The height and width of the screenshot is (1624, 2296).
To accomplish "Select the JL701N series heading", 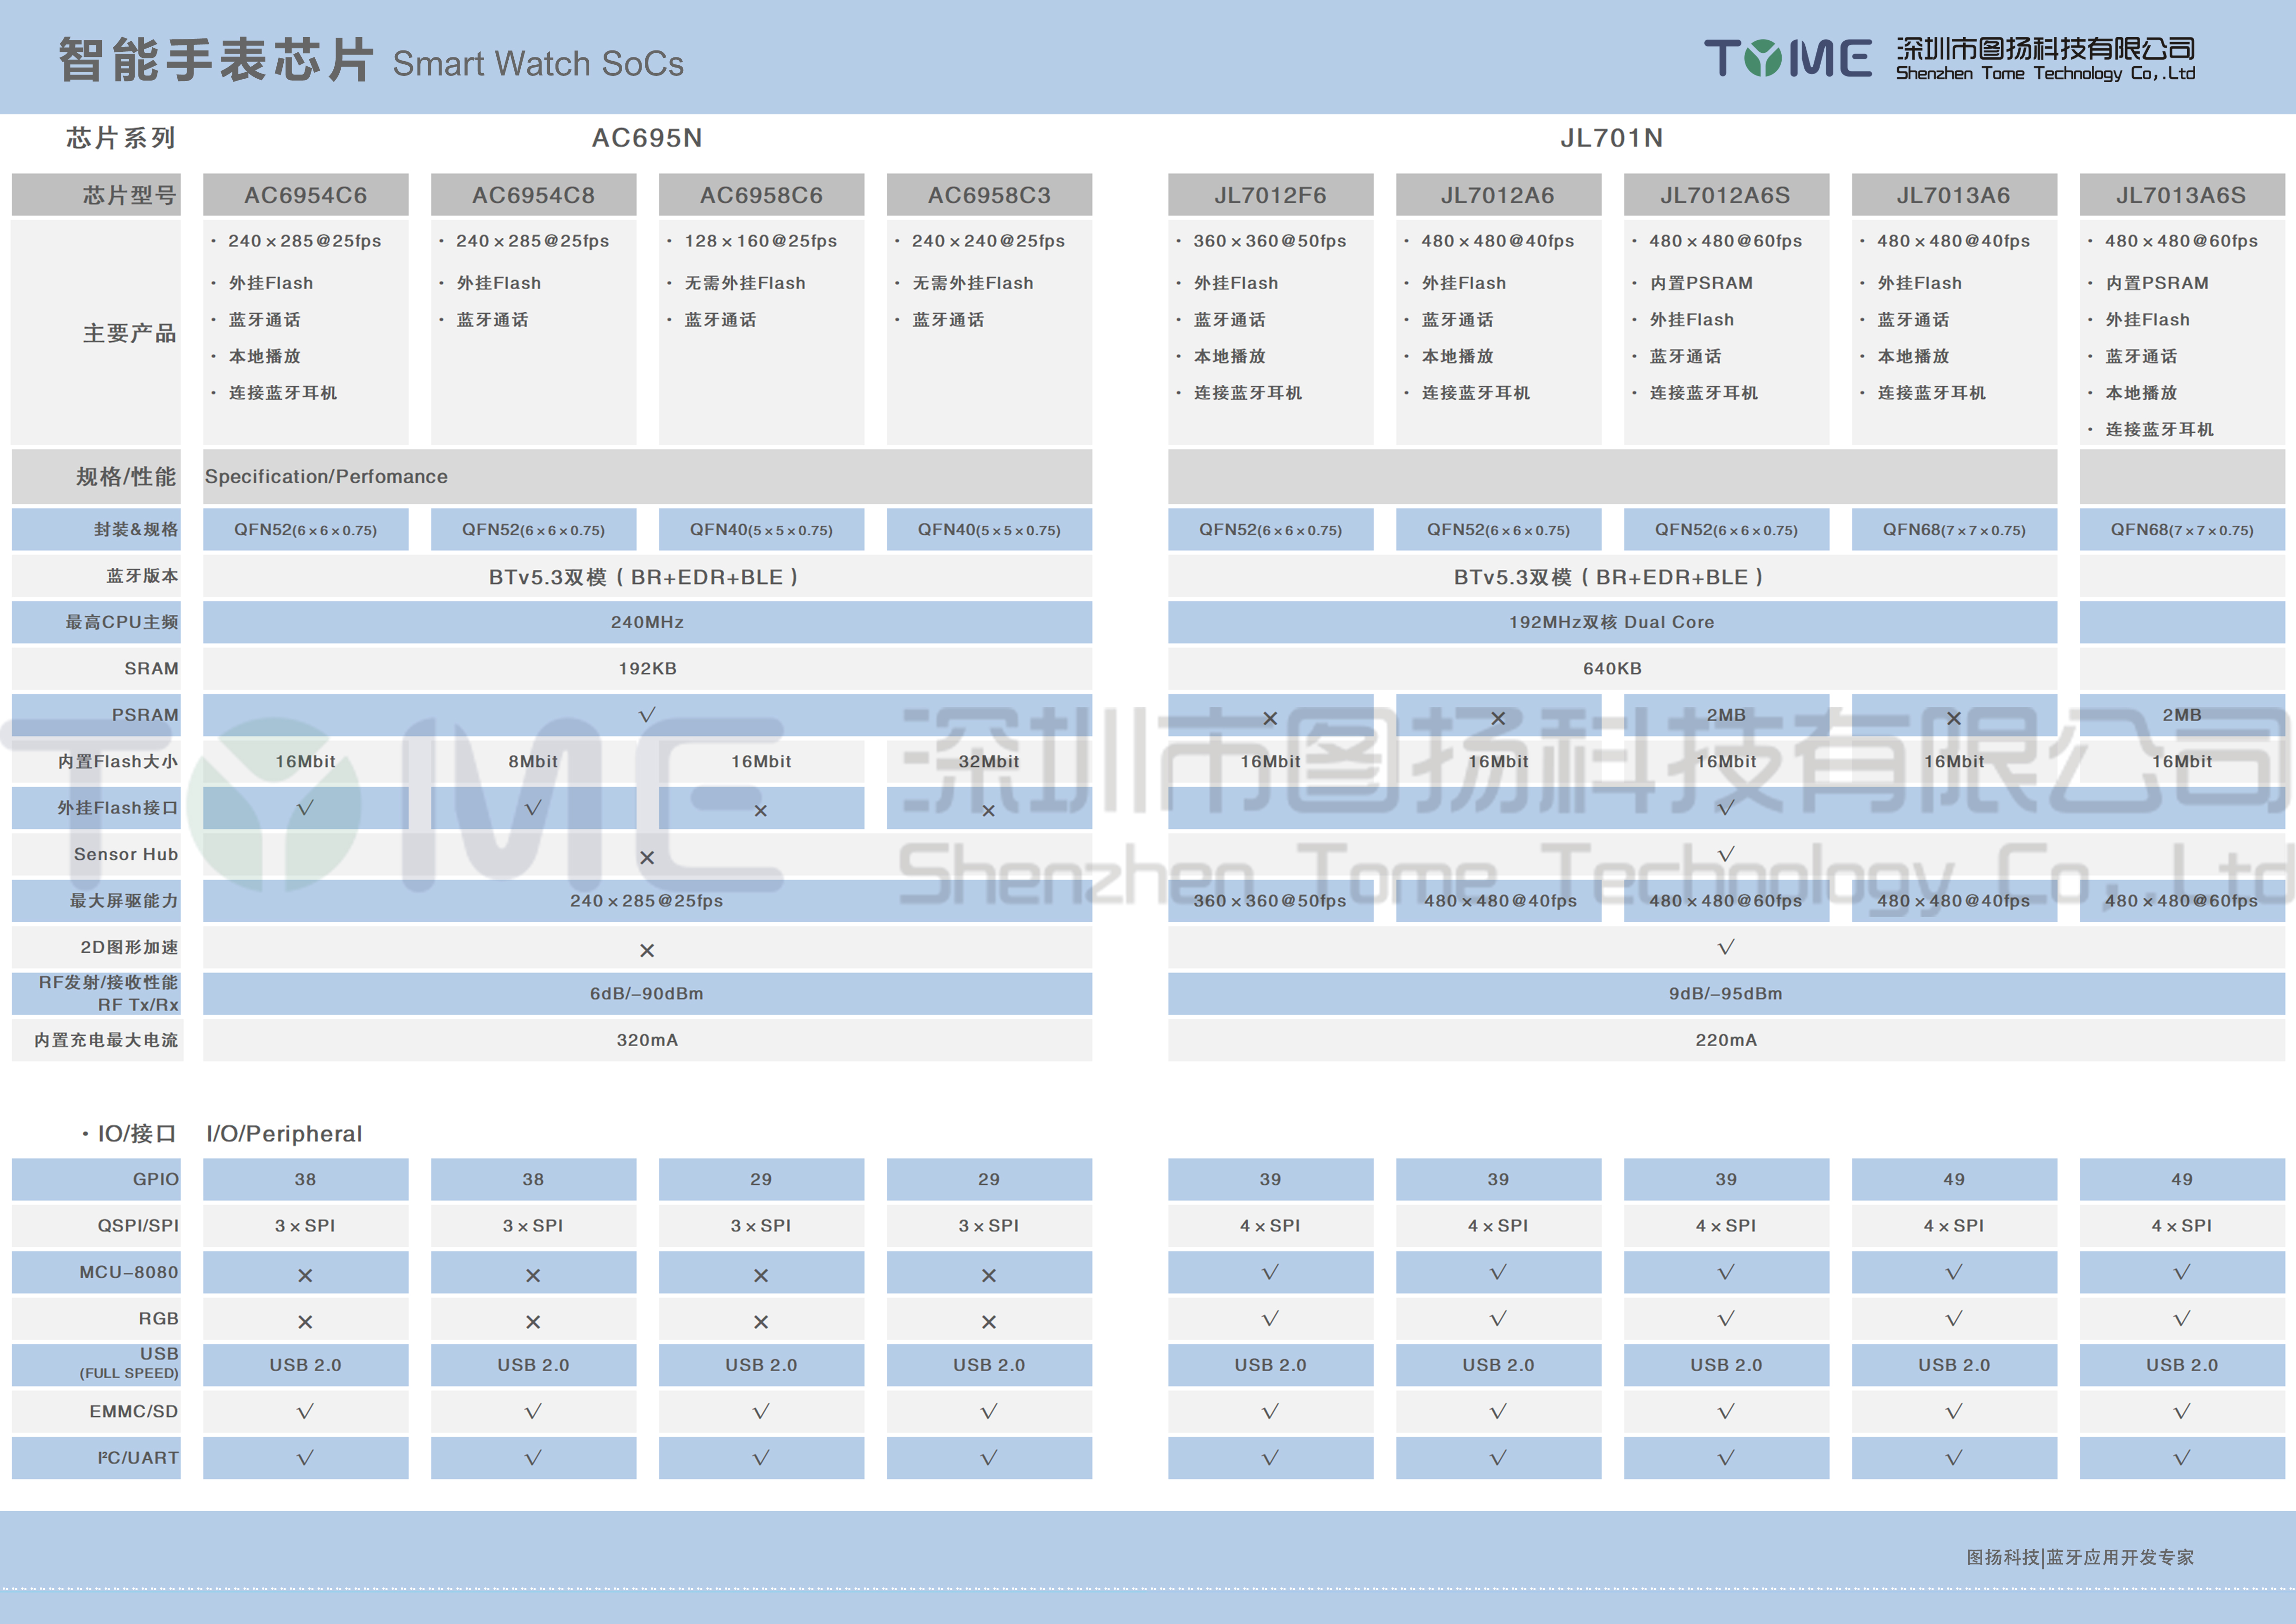I will (x=1612, y=138).
